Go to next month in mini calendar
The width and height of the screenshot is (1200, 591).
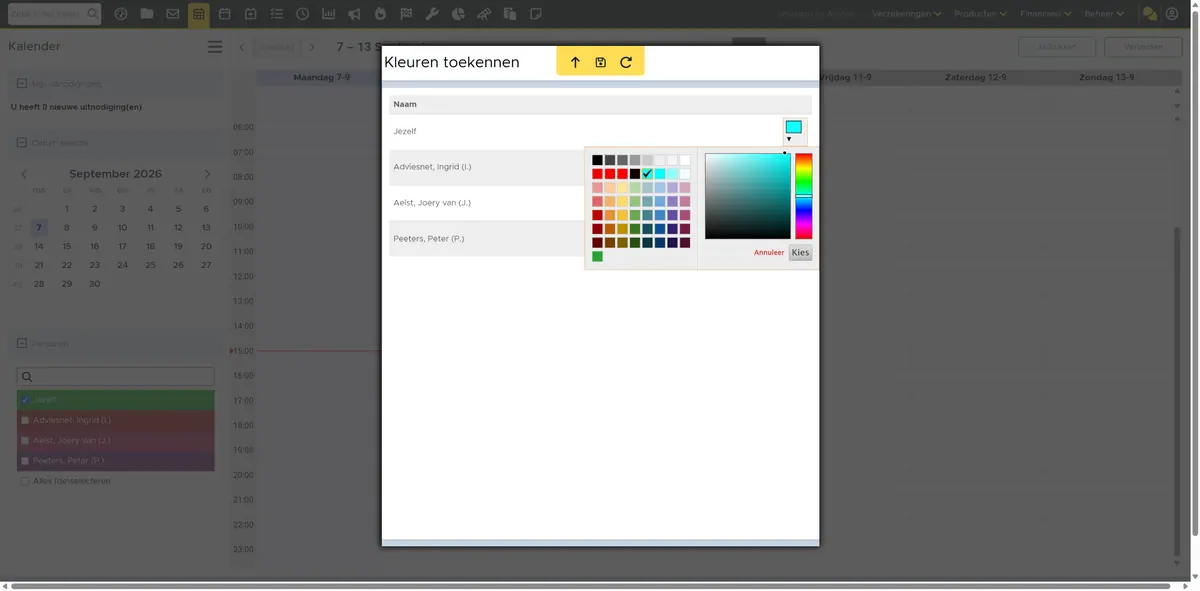207,174
